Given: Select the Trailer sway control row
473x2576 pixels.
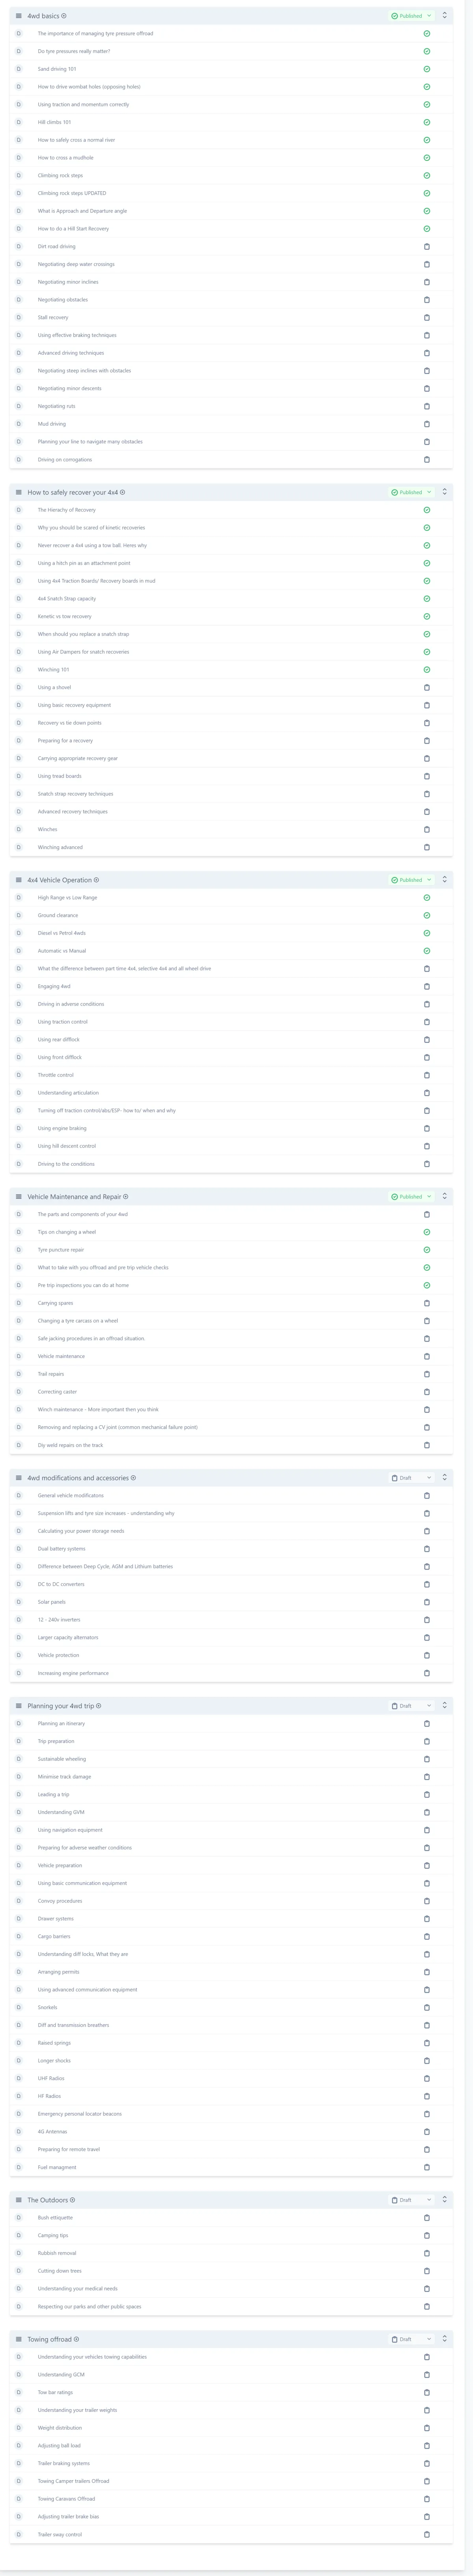Looking at the screenshot, I should [x=231, y=2535].
